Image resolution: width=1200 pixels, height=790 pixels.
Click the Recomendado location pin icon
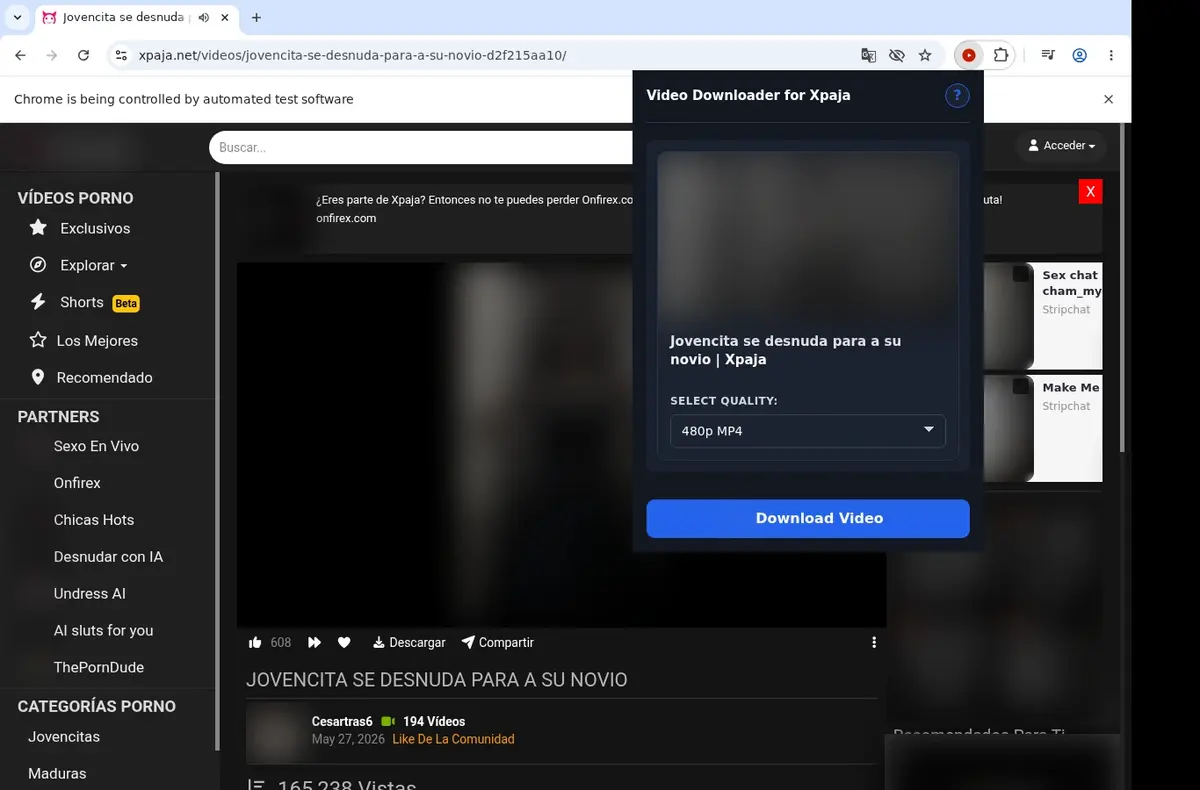click(38, 377)
